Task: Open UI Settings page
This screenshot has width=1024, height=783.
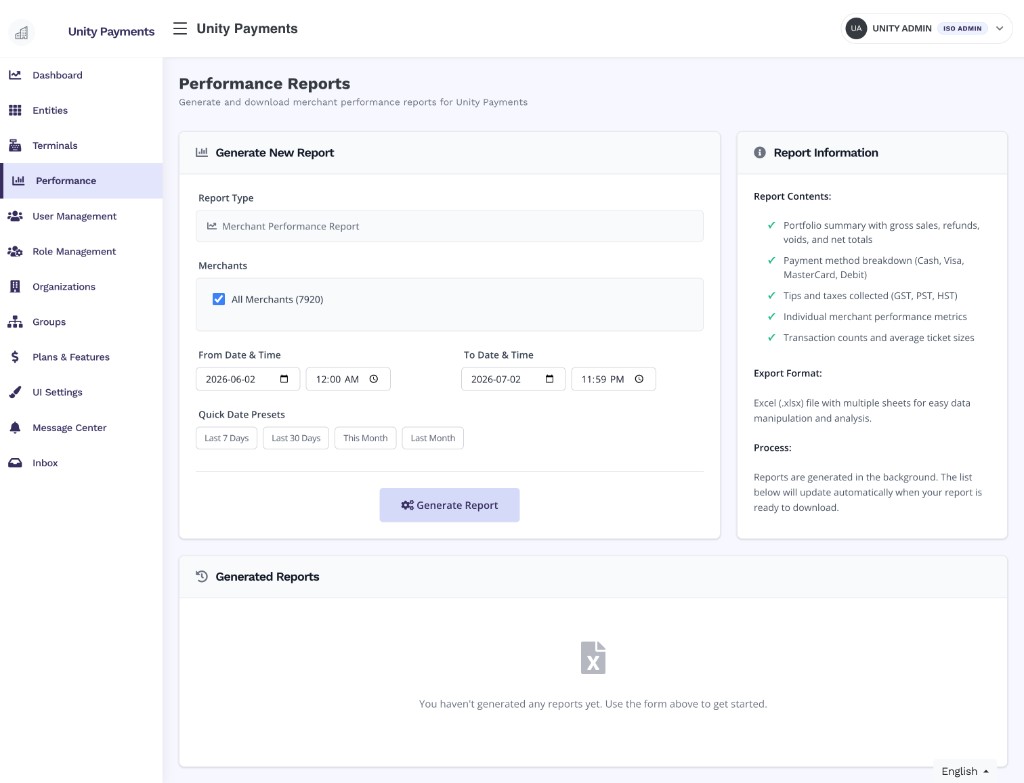Action: click(81, 392)
